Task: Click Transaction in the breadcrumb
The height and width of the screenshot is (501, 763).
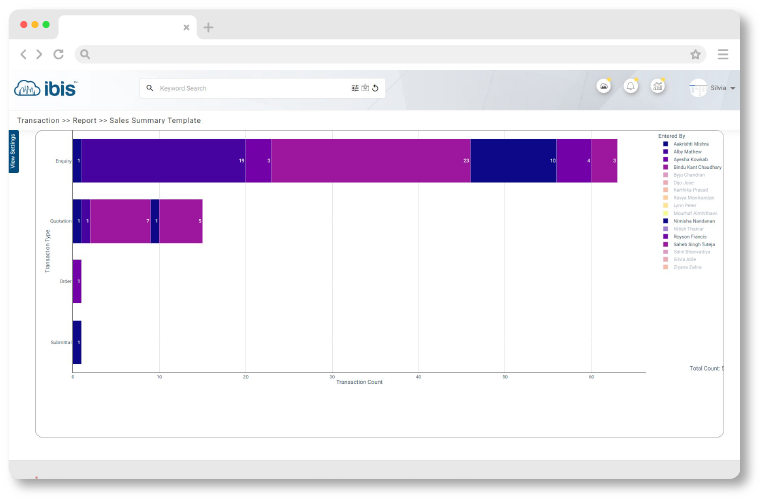Action: 39,120
